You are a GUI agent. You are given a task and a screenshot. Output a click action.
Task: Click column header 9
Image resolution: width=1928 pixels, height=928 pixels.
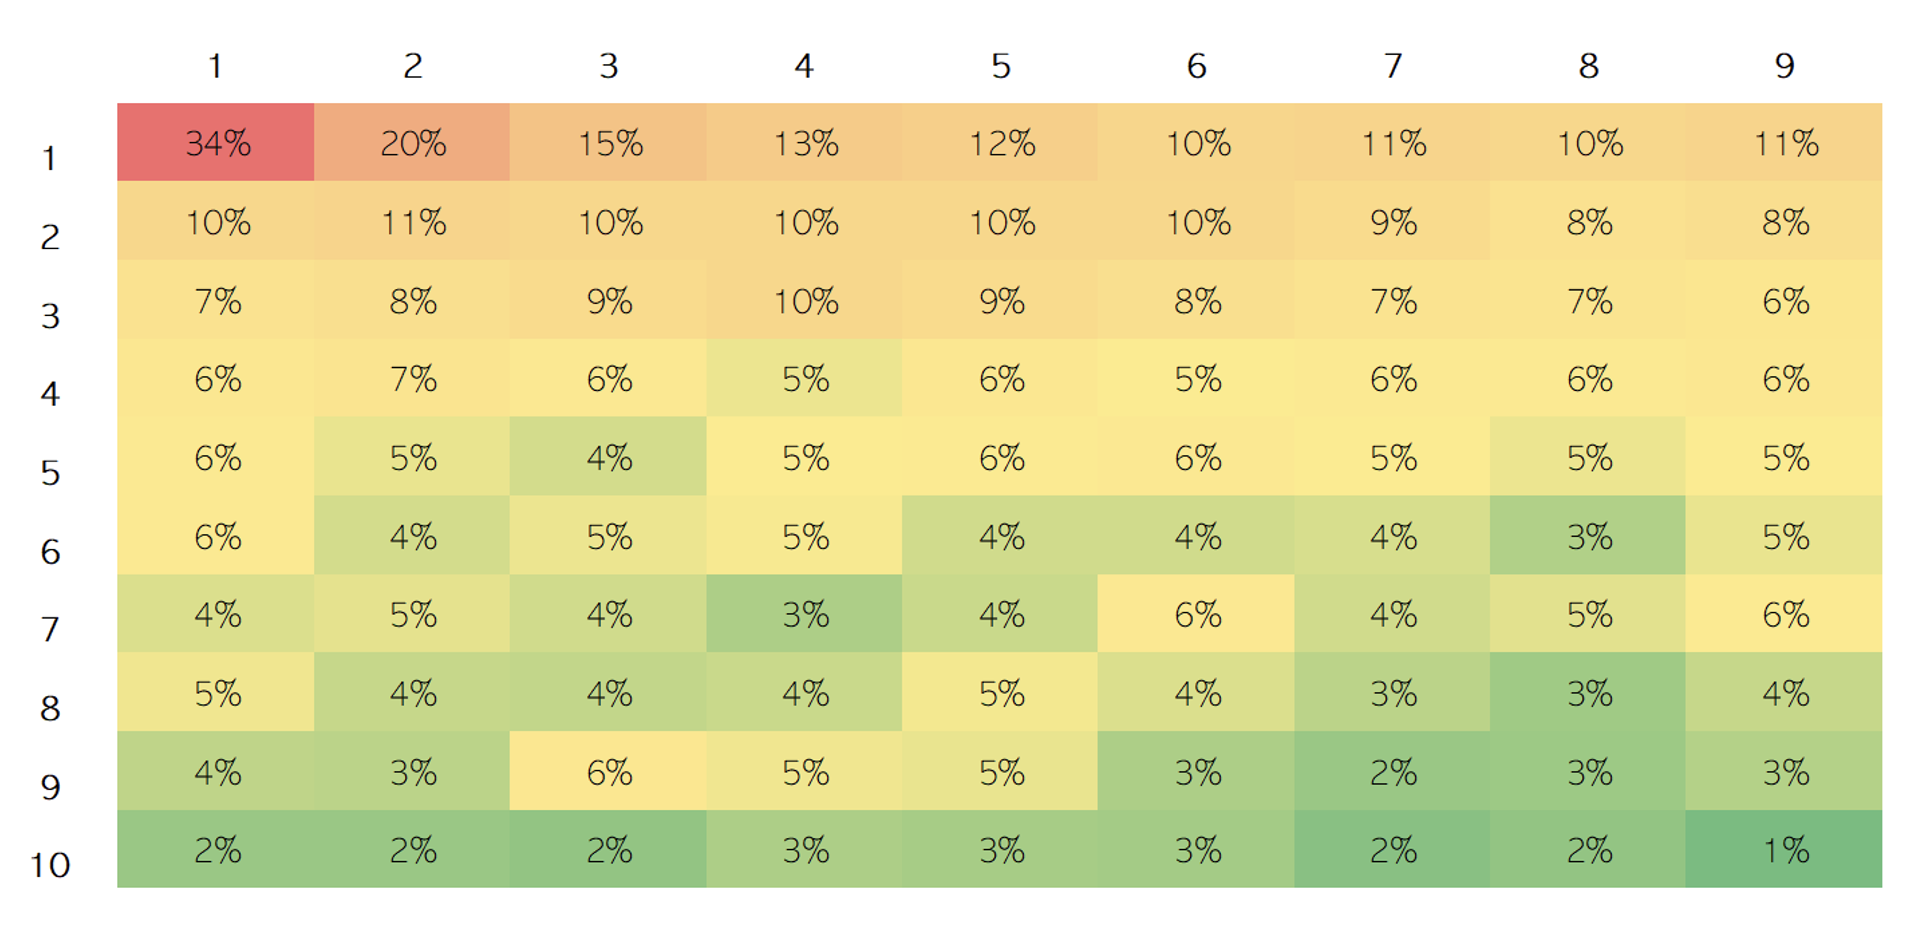point(1784,66)
